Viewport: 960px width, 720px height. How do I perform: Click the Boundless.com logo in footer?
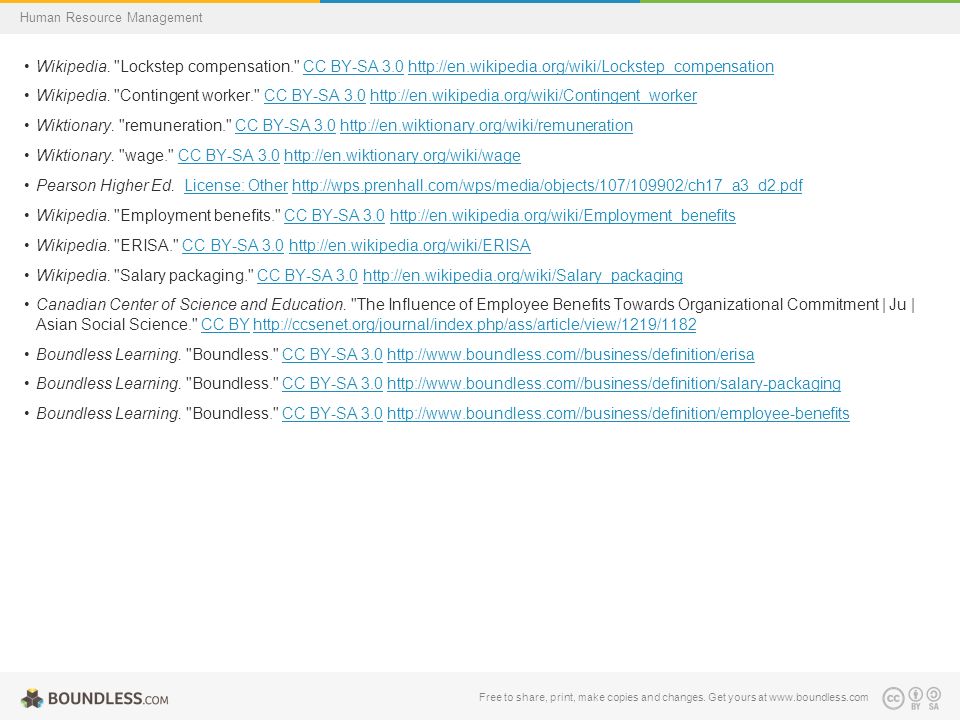click(95, 698)
